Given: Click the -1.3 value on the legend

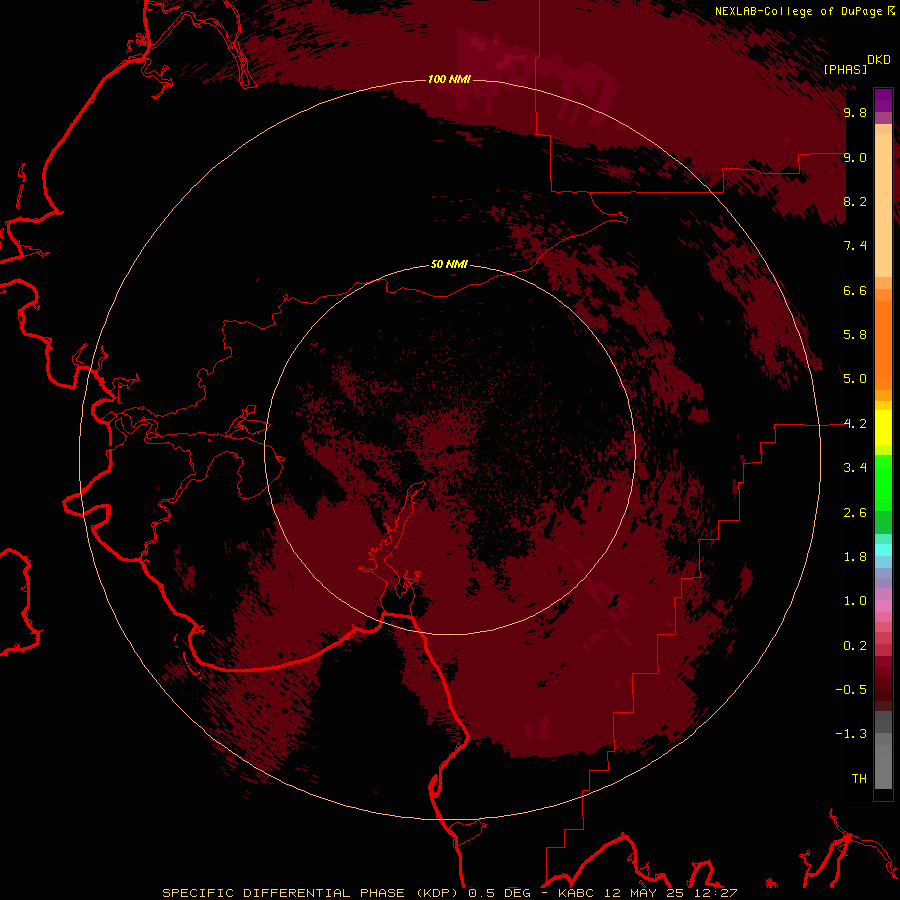Looking at the screenshot, I should [851, 734].
